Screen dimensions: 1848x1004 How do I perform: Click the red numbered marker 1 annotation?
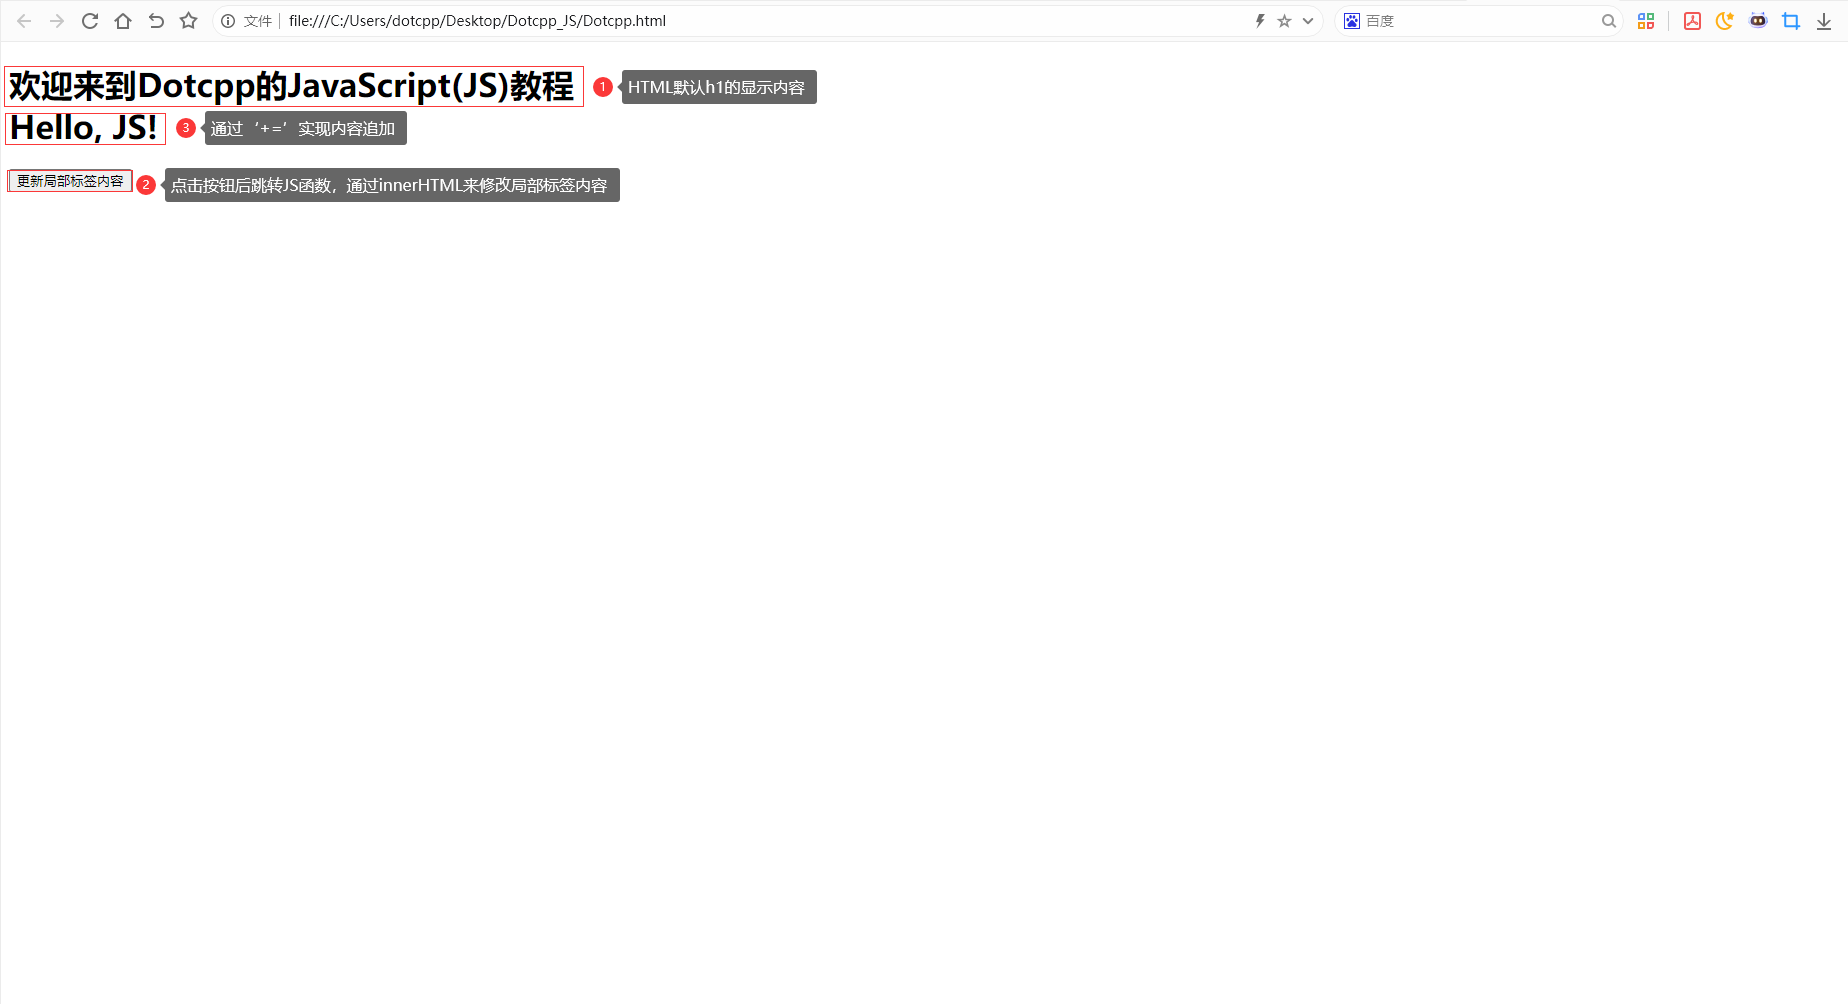[602, 87]
